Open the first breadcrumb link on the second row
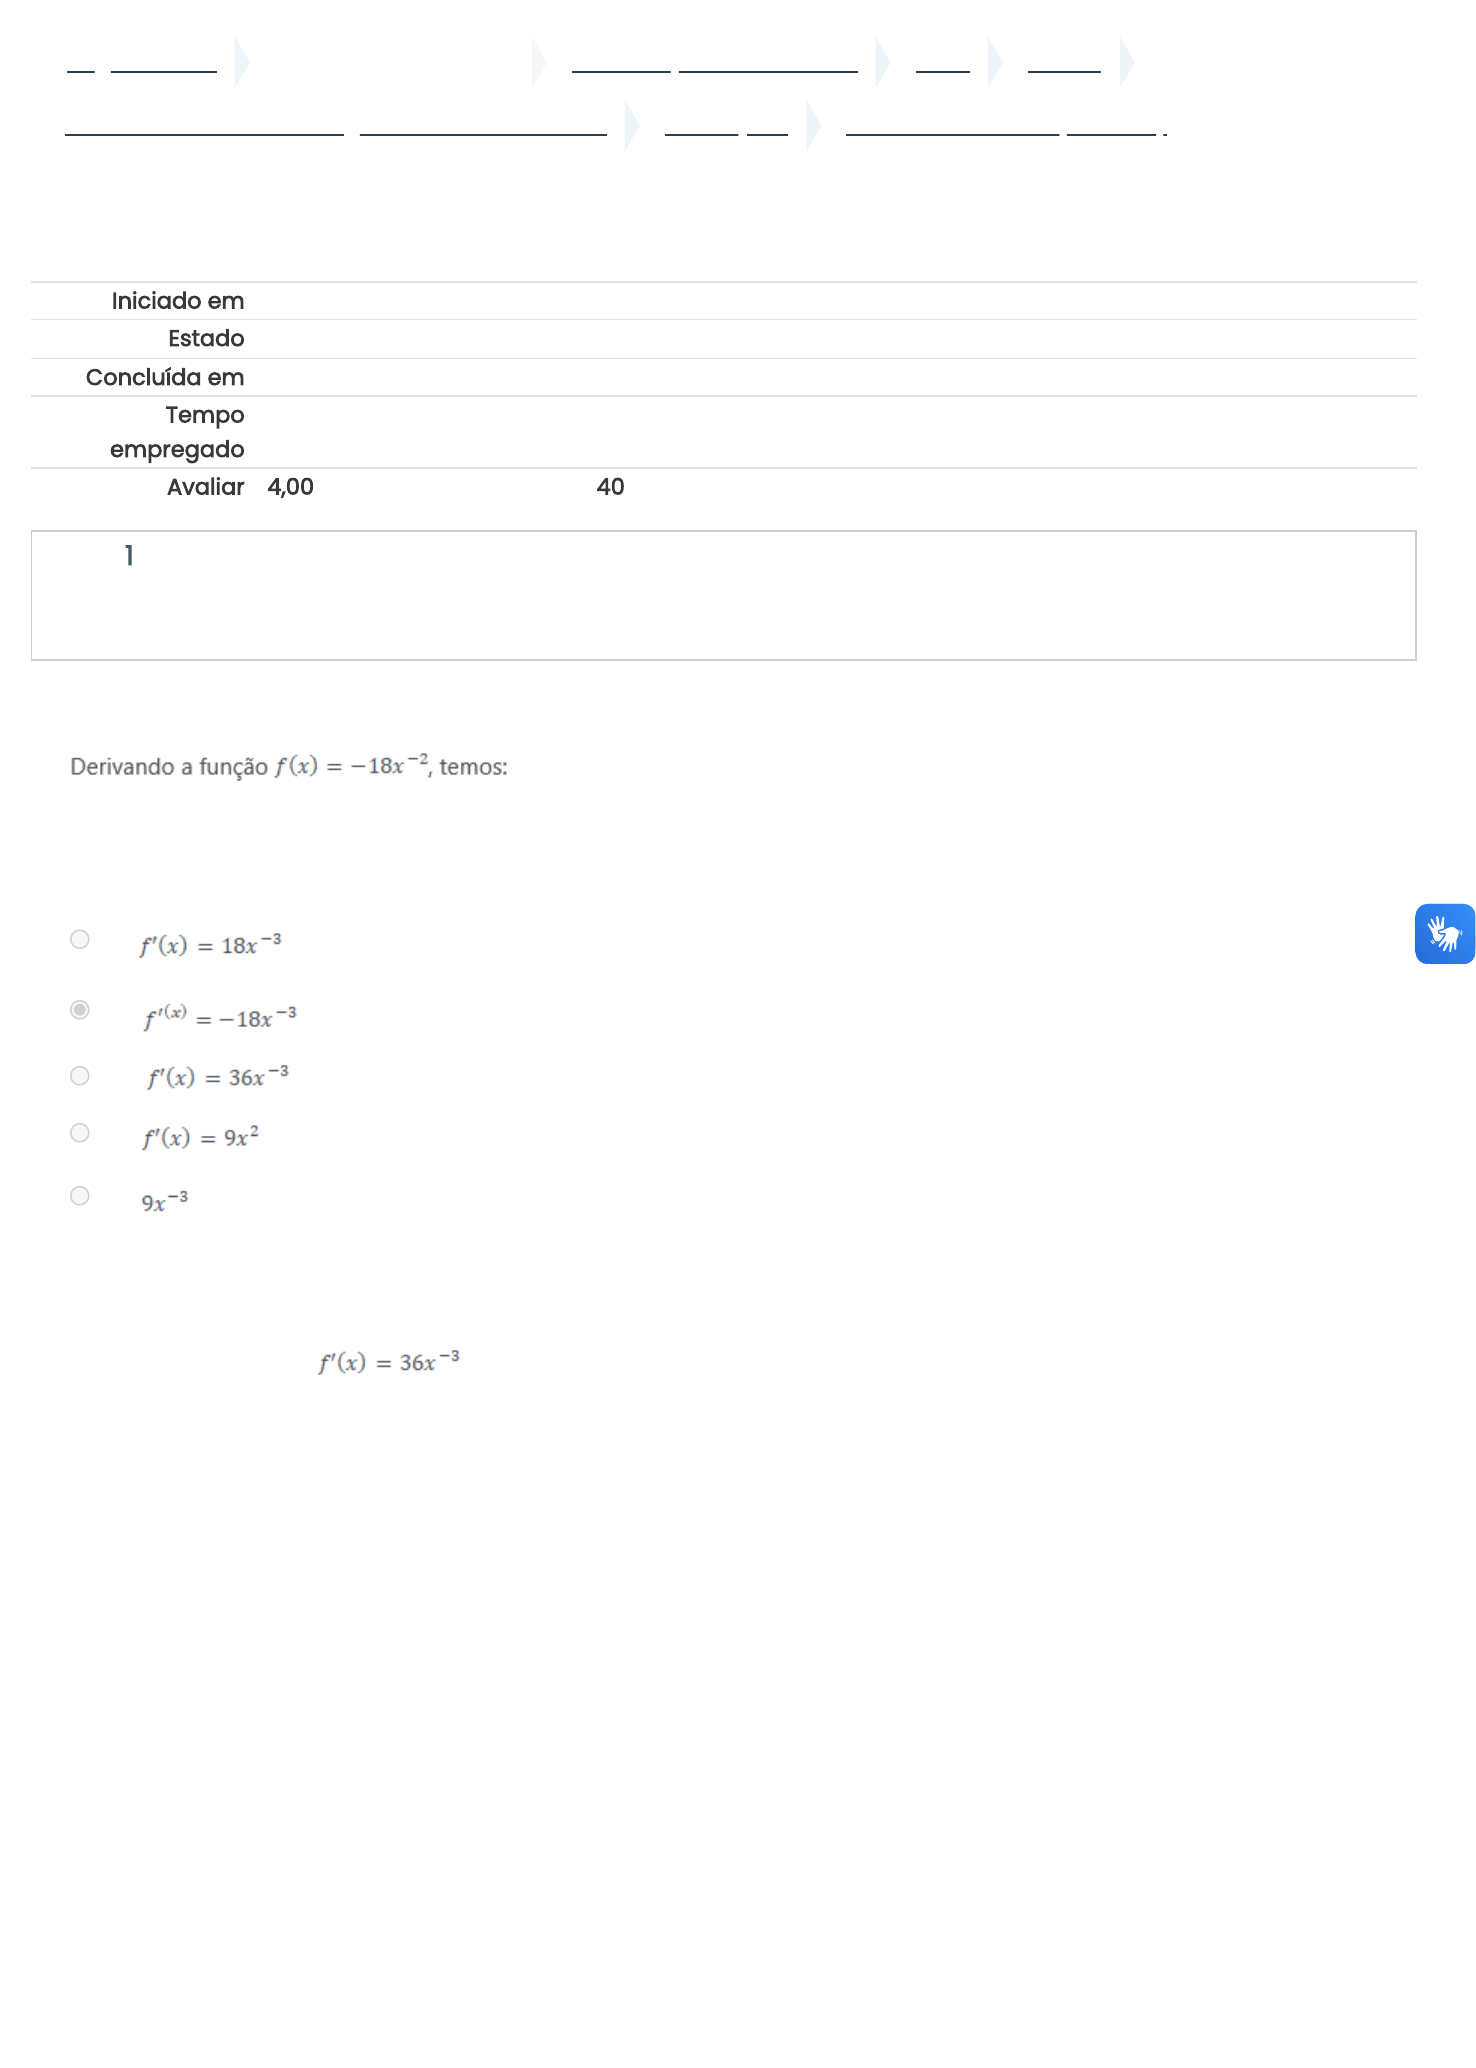 click(x=204, y=127)
